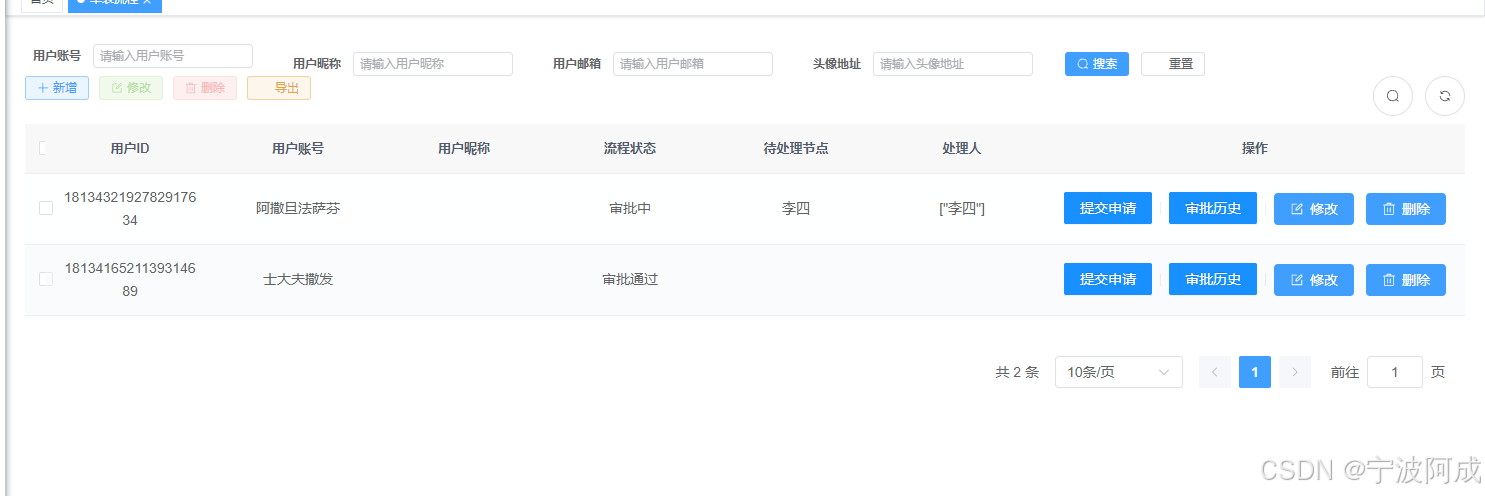Click 修改 edit in the 阿撒旦法萨芬 row
The width and height of the screenshot is (1485, 496).
(x=1314, y=209)
